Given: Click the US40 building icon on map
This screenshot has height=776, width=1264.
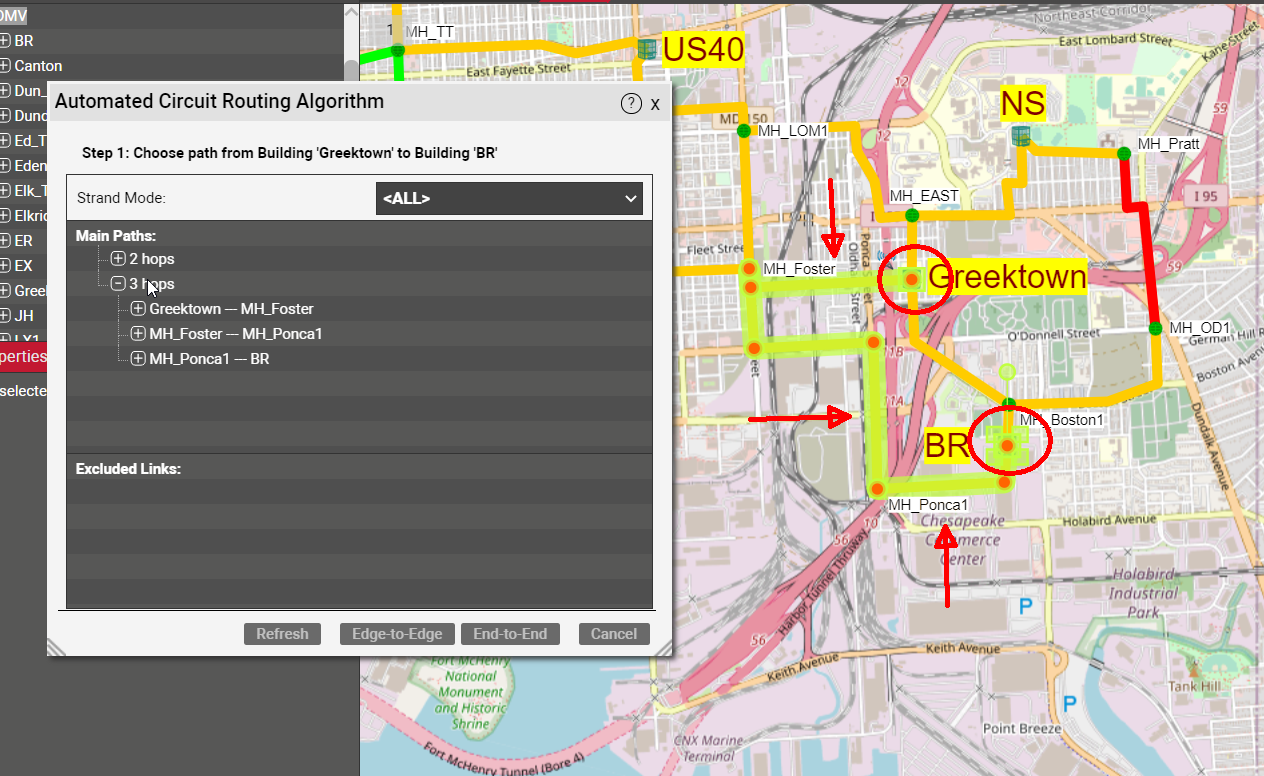Looking at the screenshot, I should (x=647, y=48).
